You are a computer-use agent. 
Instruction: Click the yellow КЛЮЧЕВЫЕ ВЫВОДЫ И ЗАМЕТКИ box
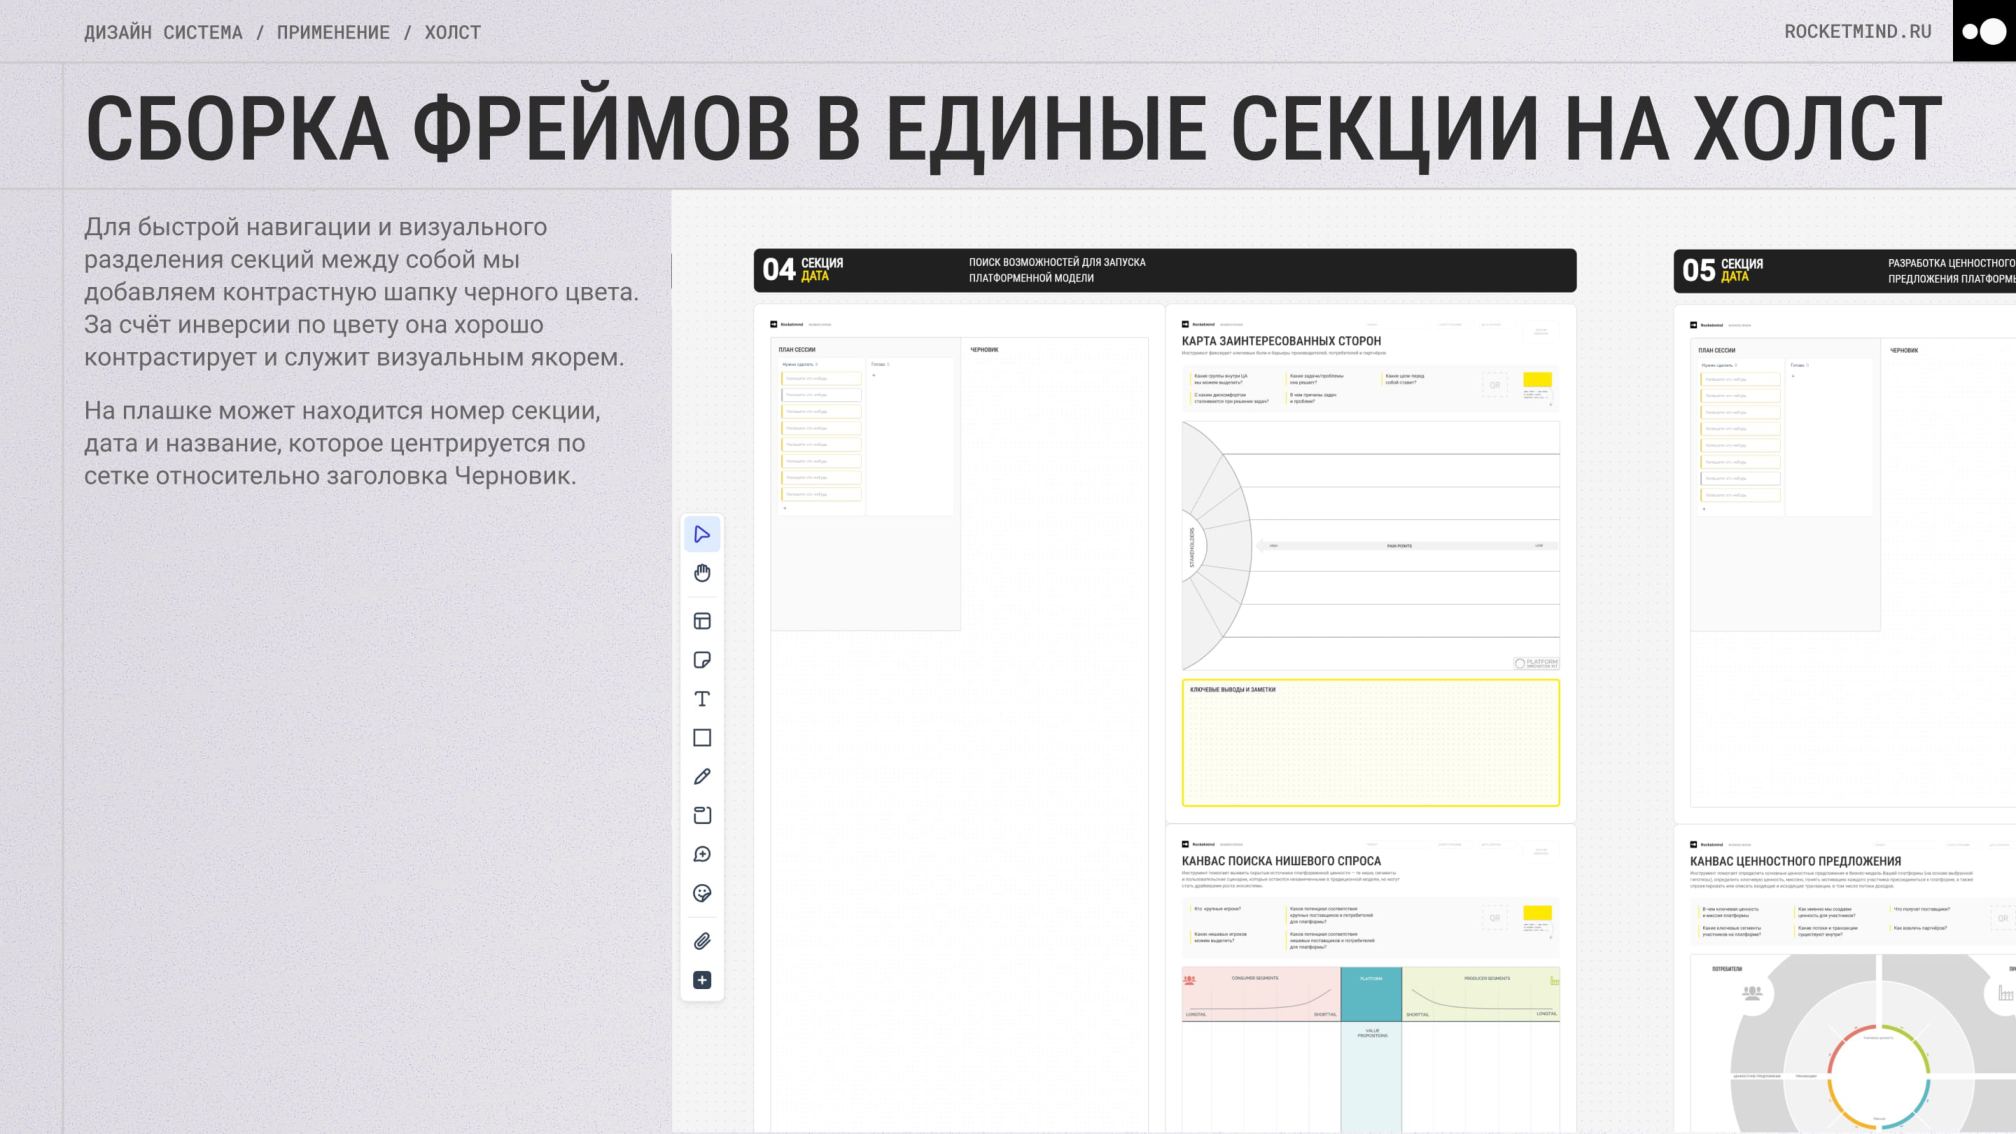pyautogui.click(x=1371, y=743)
